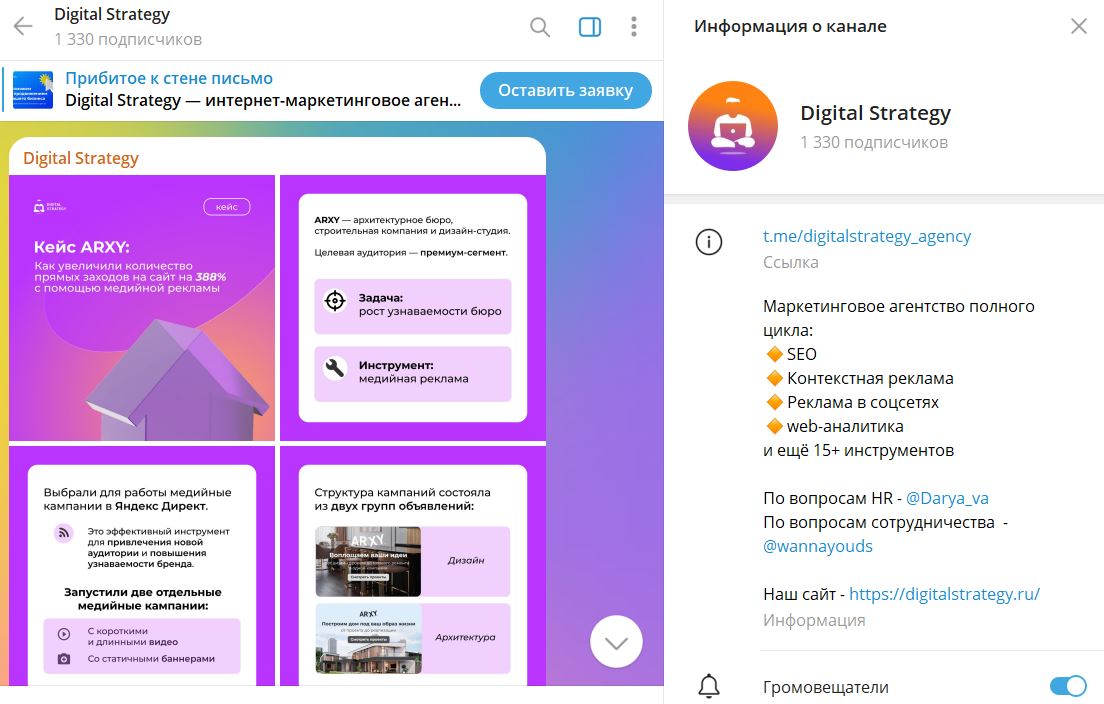Click the Digital Strategy chat header title
Screen dimensions: 1104x704
pos(112,15)
